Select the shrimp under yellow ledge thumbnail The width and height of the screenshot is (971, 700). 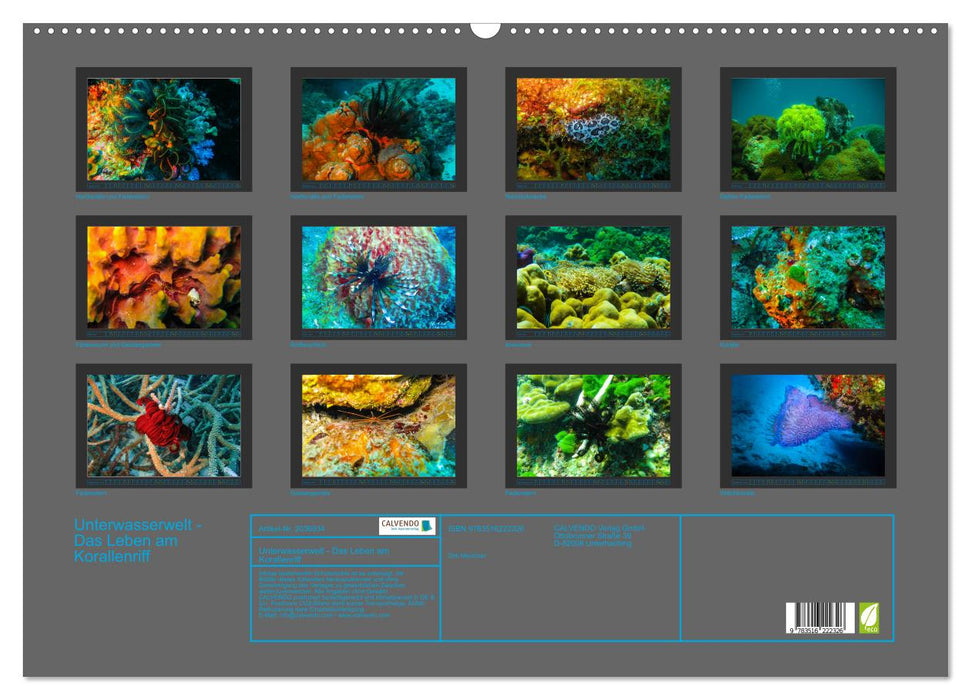pyautogui.click(x=378, y=426)
